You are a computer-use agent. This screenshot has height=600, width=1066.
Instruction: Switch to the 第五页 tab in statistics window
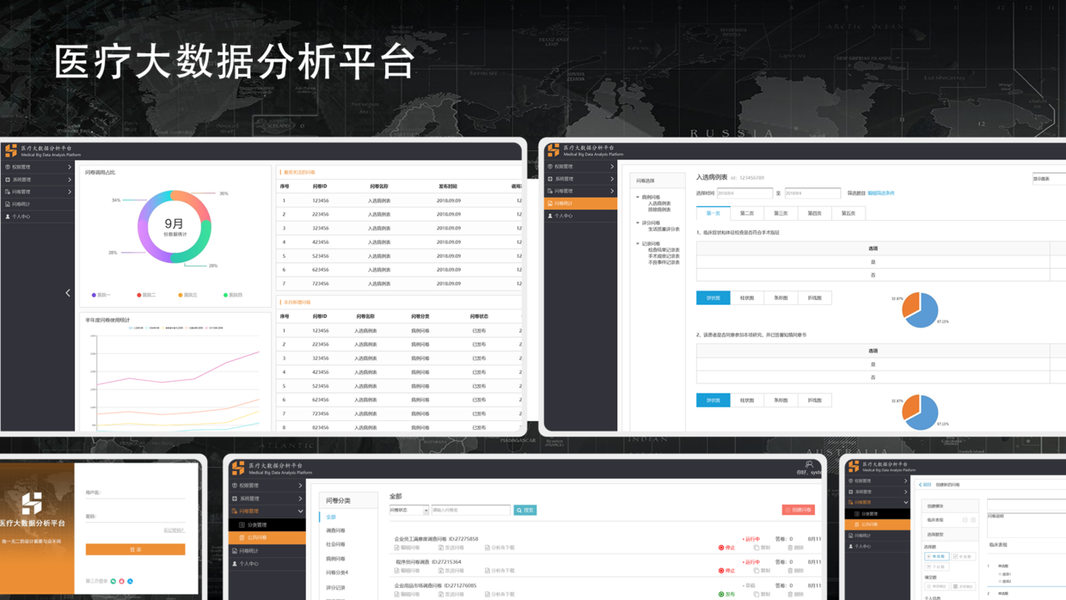tap(848, 213)
